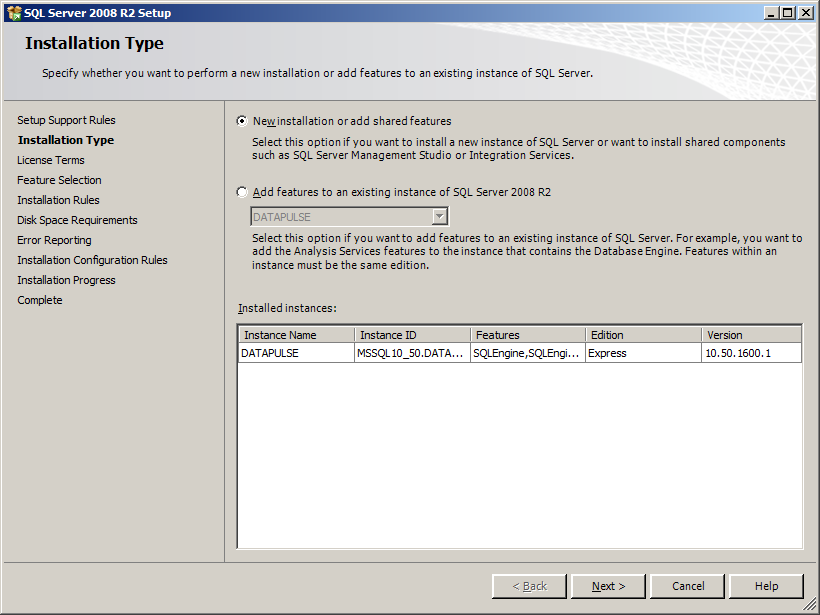Click the 'Installed instances:' label
Image resolution: width=820 pixels, height=615 pixels.
[287, 308]
